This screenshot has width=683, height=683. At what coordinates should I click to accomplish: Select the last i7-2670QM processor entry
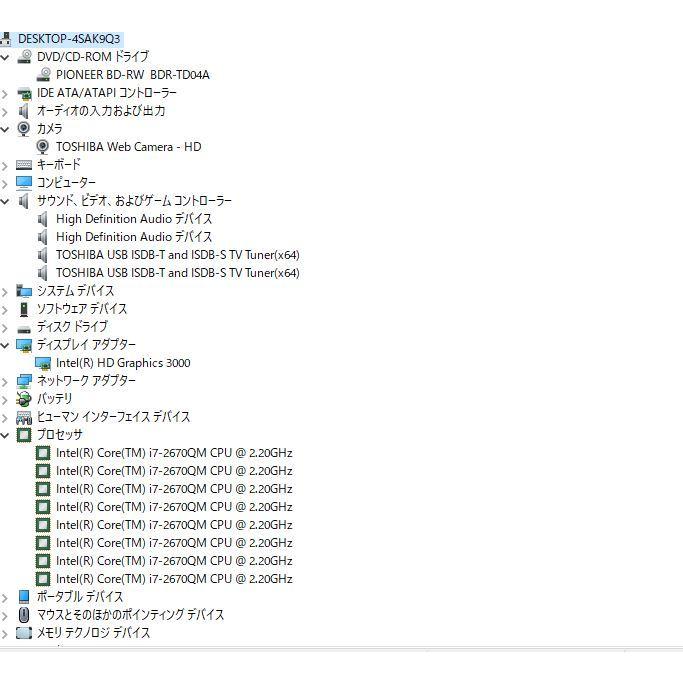(174, 579)
